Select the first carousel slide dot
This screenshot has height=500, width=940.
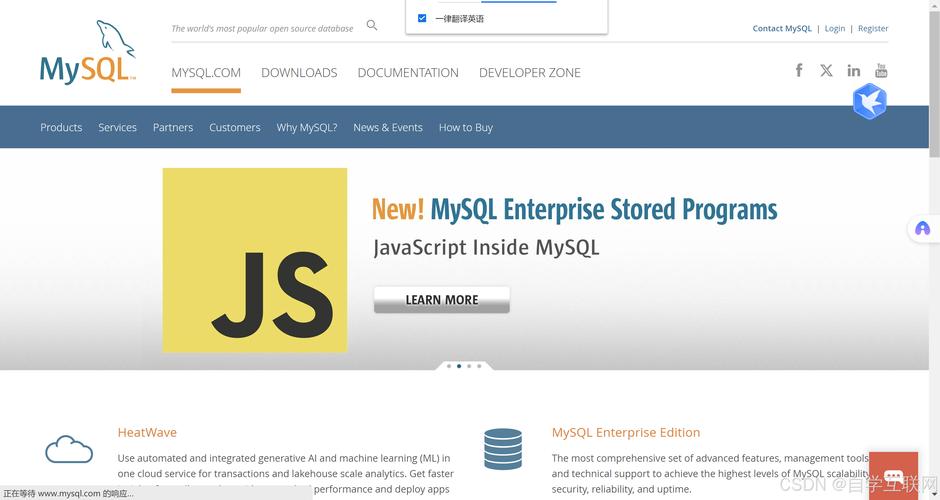tap(449, 366)
